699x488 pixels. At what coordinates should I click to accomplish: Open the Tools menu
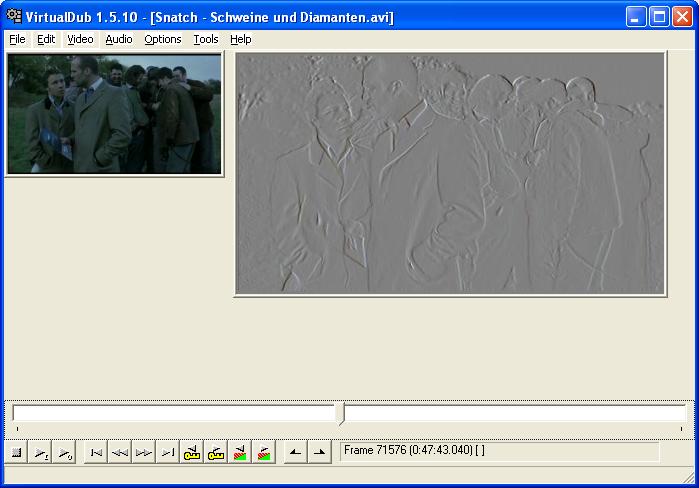pos(206,39)
